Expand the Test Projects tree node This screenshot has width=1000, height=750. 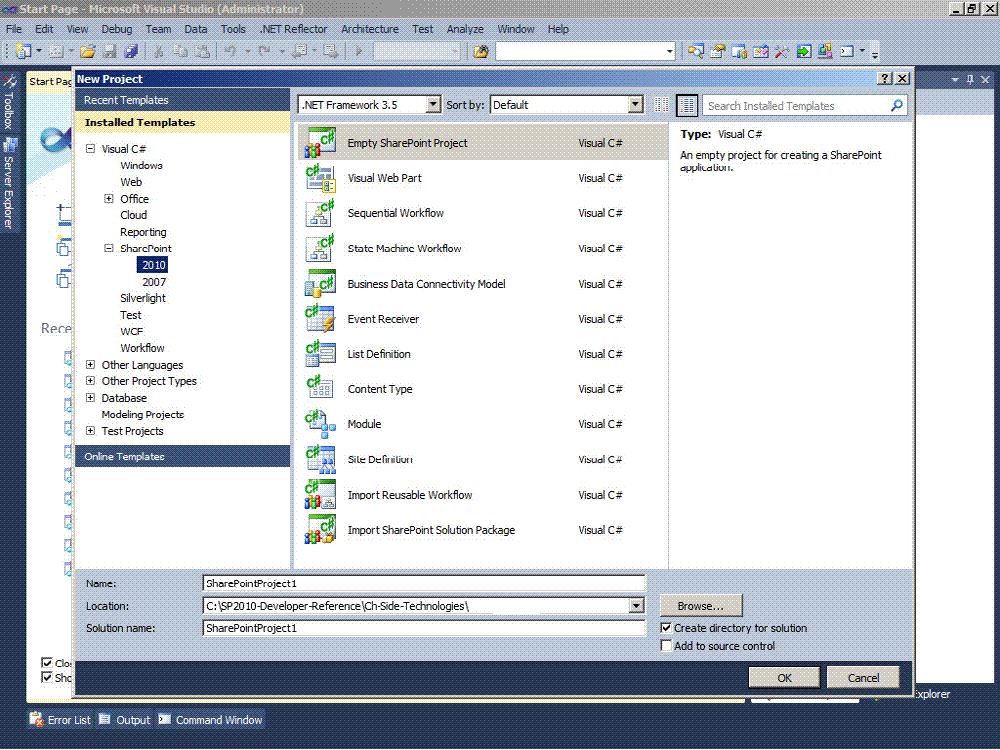pos(91,430)
